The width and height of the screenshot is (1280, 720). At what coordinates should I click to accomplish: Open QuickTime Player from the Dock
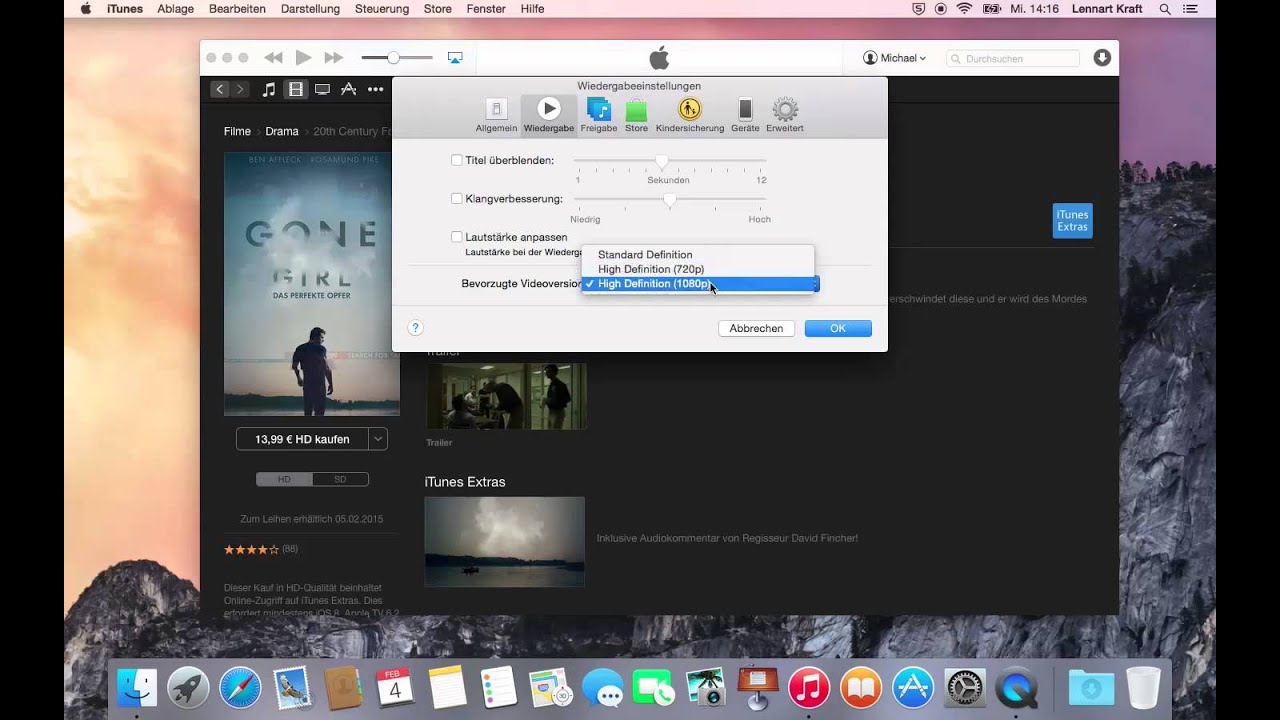[1016, 687]
